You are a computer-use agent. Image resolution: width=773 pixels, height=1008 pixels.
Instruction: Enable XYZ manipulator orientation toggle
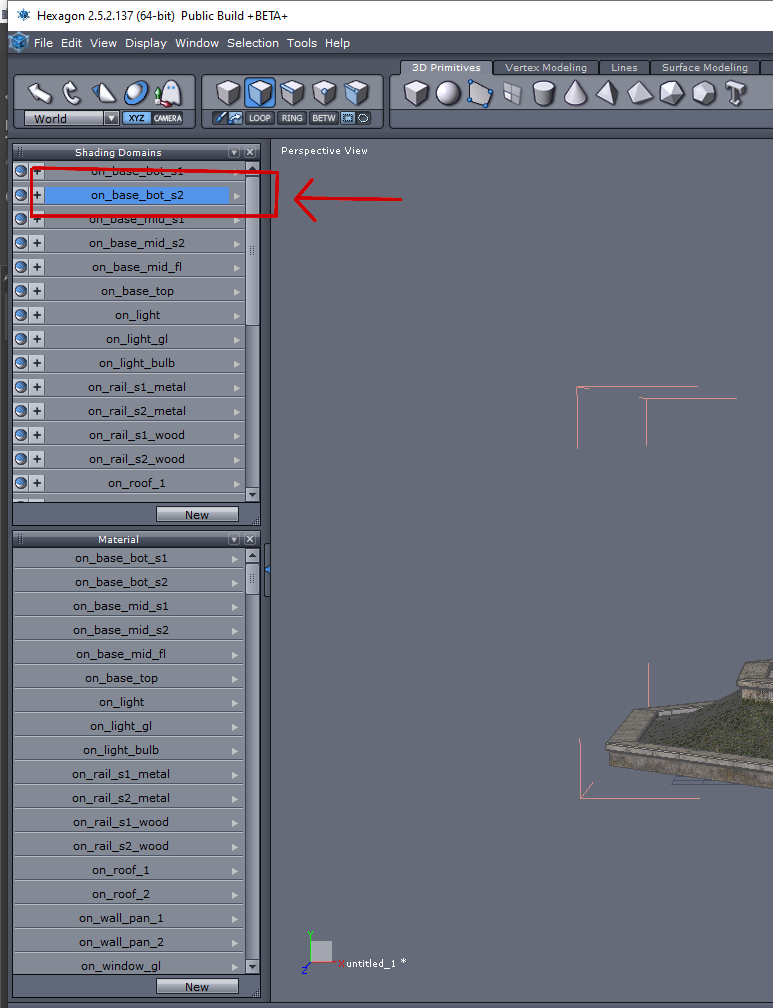136,118
